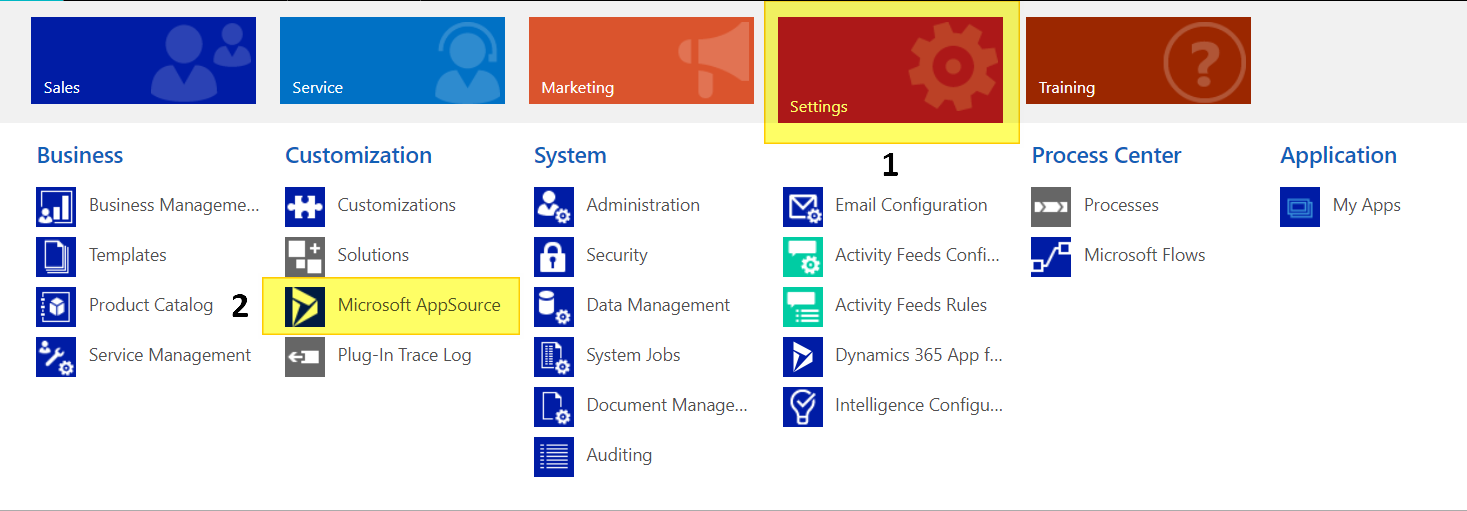This screenshot has width=1467, height=511.
Task: Open the Document Management link
Action: [x=667, y=405]
